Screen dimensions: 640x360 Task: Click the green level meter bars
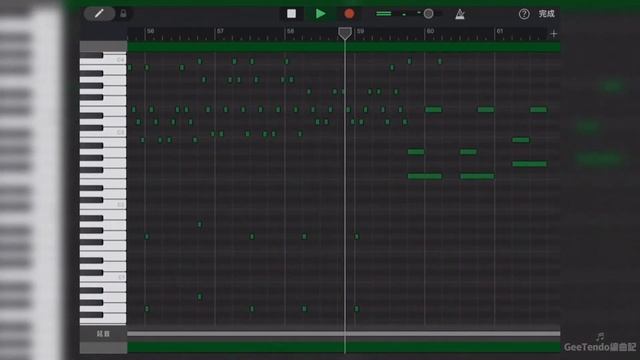(384, 14)
